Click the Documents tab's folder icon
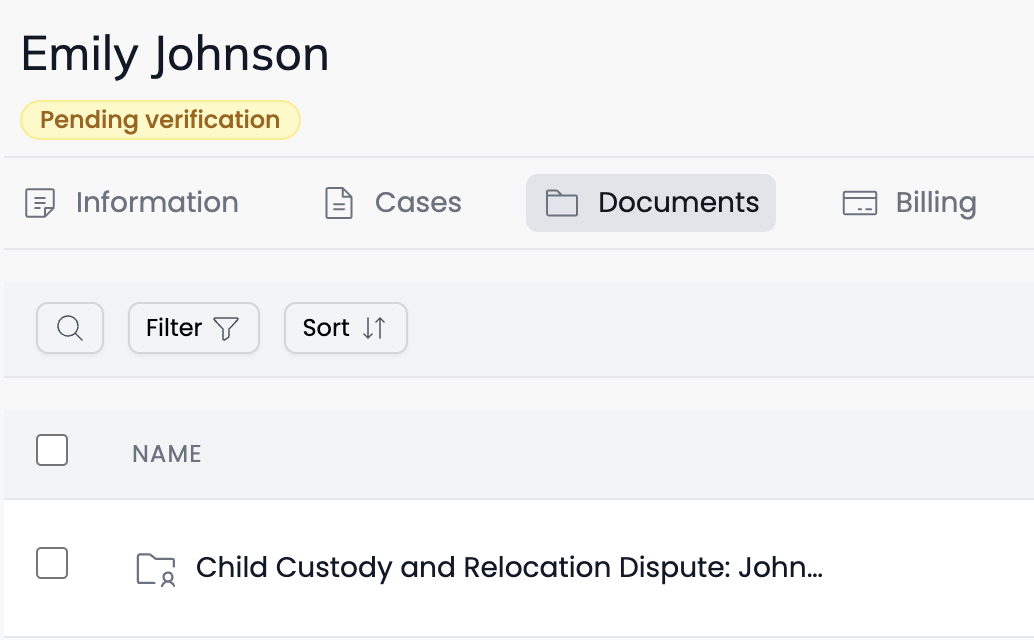 (562, 203)
